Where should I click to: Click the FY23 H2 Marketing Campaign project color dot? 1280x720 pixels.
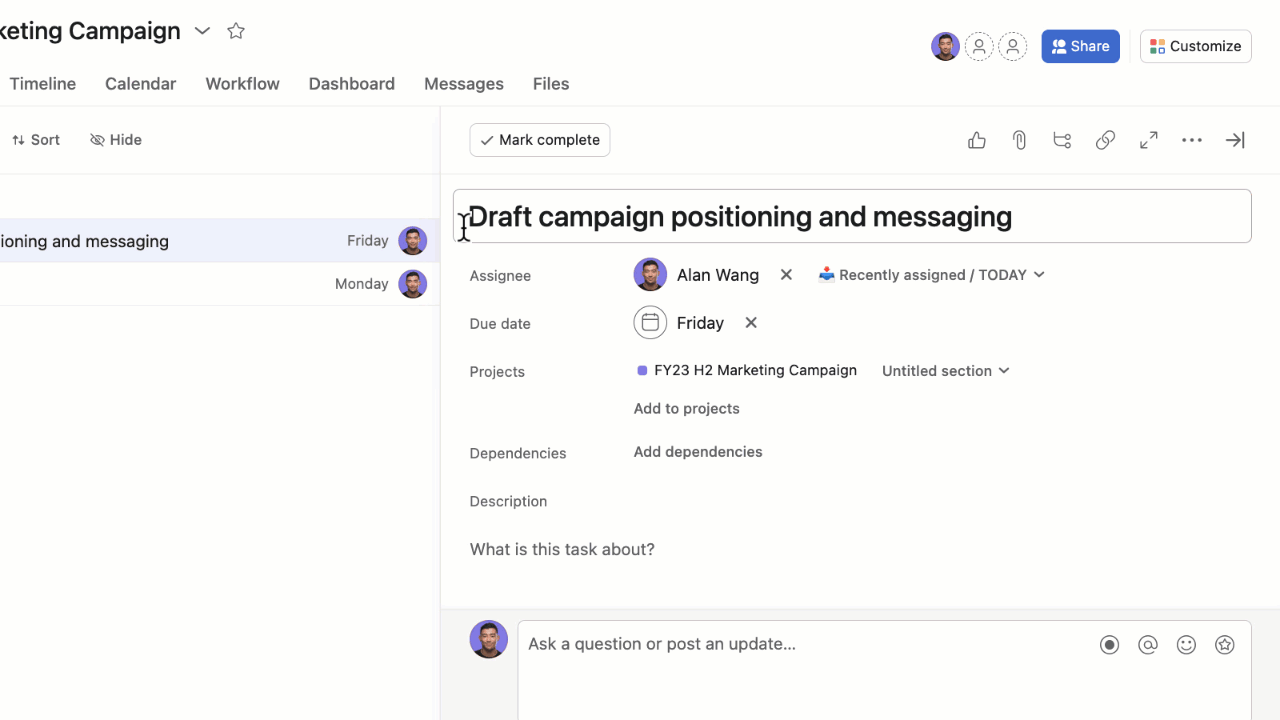click(x=642, y=371)
